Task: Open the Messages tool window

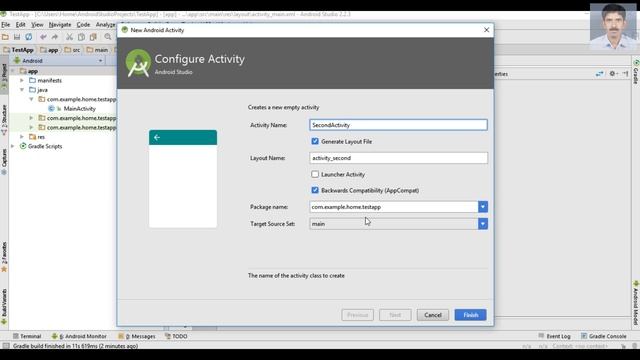Action: pyautogui.click(x=137, y=336)
